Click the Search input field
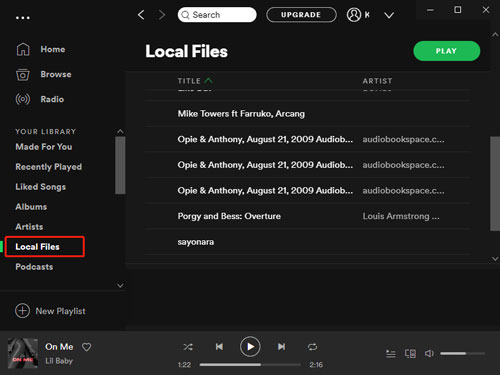 [x=217, y=15]
